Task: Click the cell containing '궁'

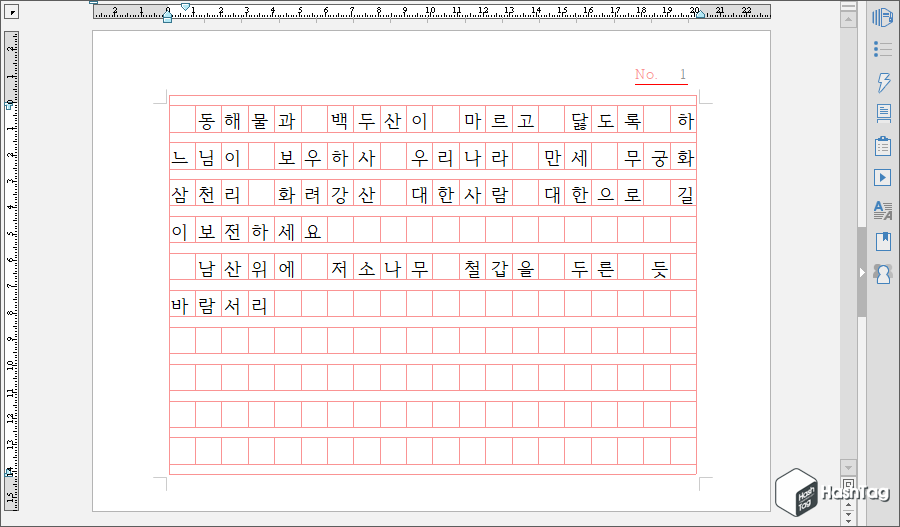Action: click(x=657, y=156)
